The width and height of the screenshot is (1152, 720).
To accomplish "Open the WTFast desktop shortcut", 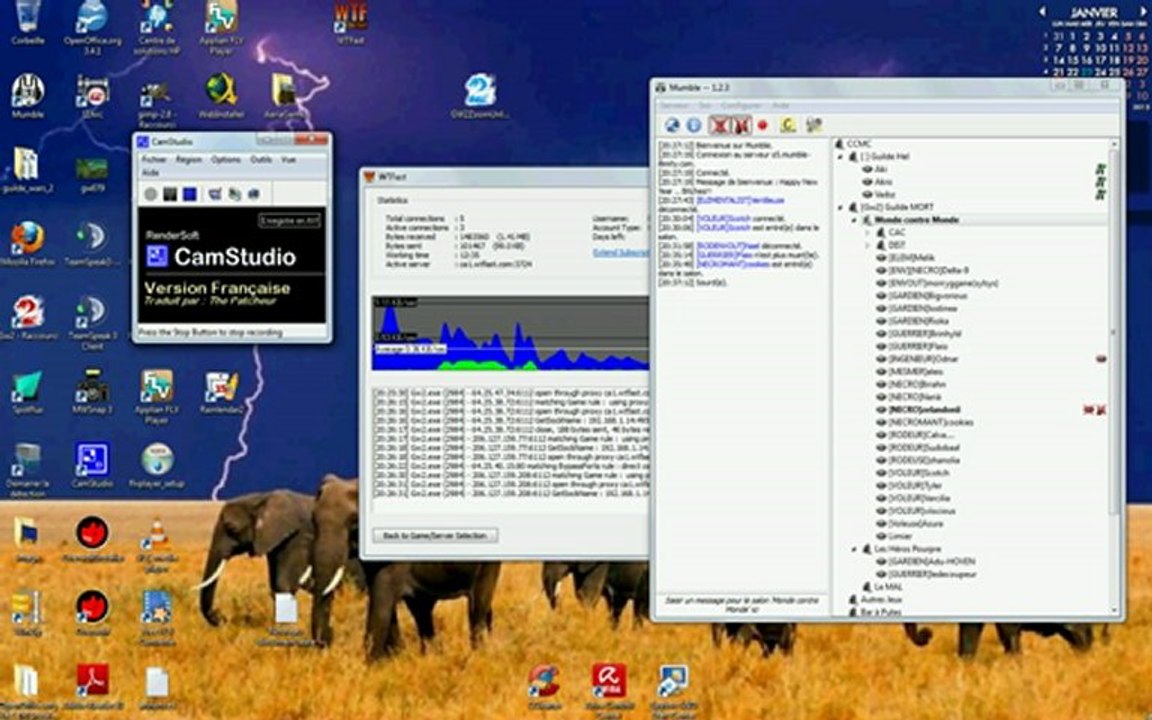I will coord(350,22).
